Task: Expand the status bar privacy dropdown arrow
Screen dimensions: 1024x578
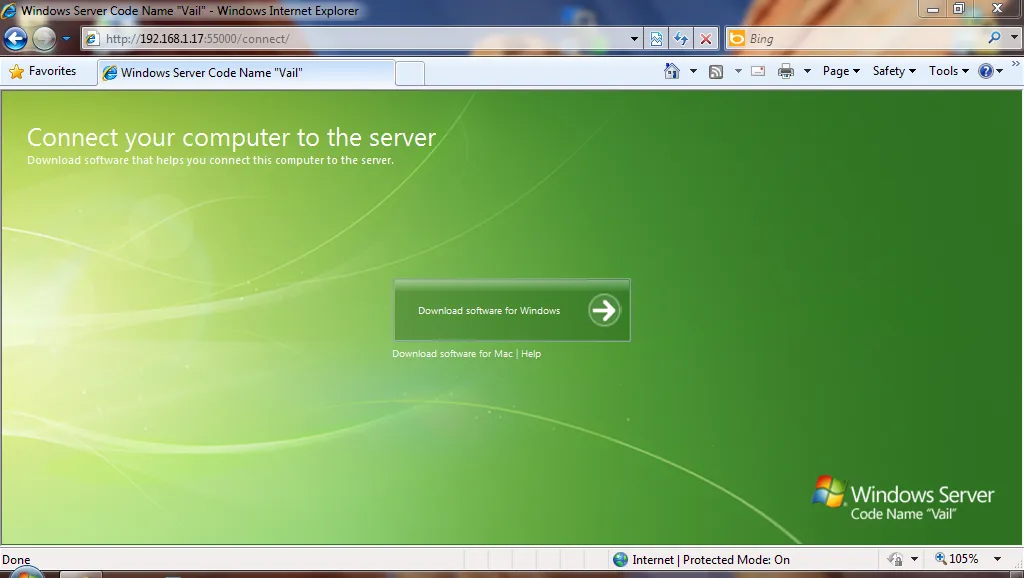Action: point(914,559)
